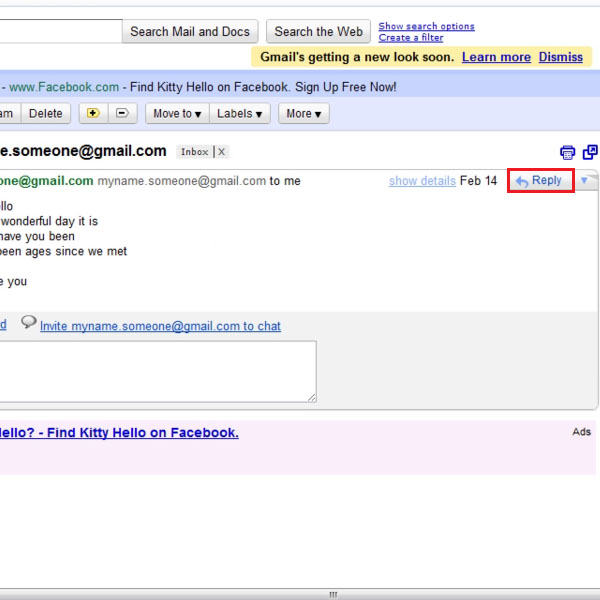Open the Create a filter link
Screen dimensions: 600x600
[x=411, y=38]
